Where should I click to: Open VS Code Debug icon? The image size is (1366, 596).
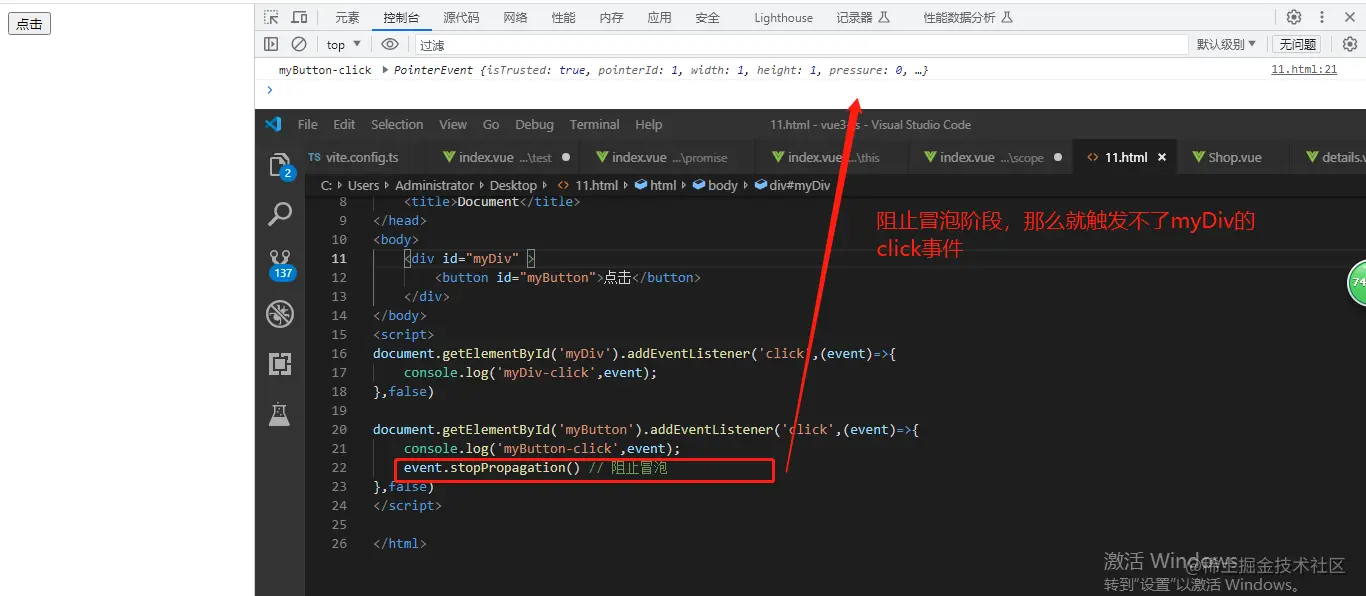(x=280, y=314)
